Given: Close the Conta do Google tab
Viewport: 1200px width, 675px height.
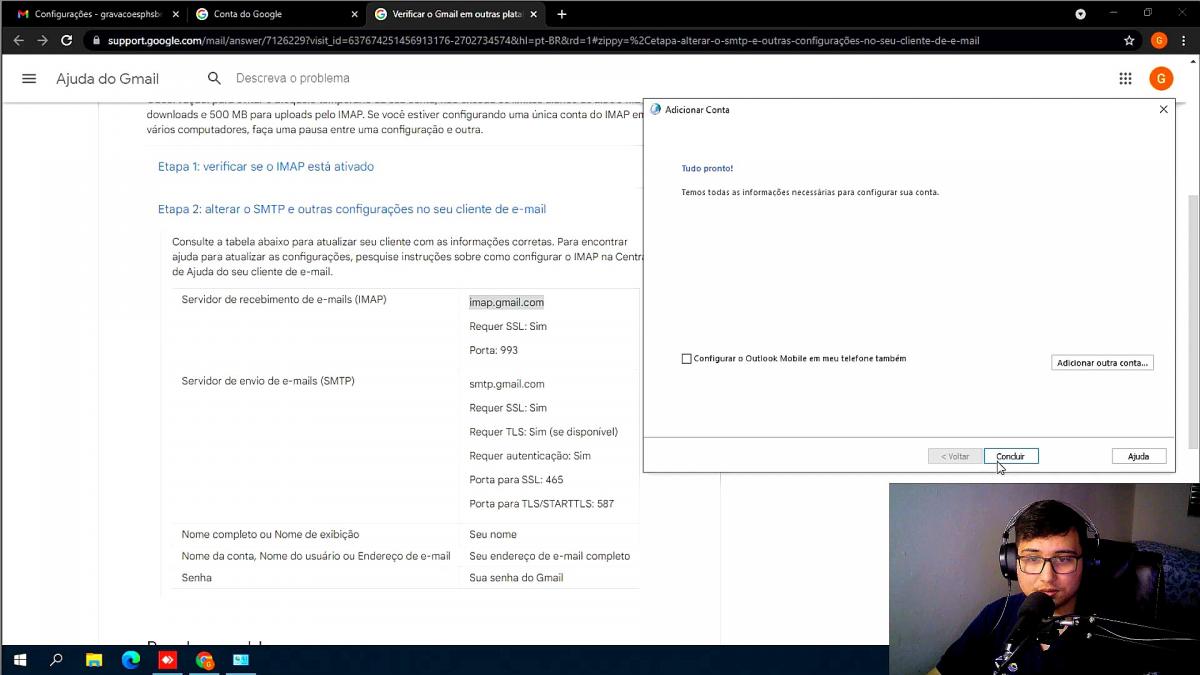Looking at the screenshot, I should click(x=354, y=14).
